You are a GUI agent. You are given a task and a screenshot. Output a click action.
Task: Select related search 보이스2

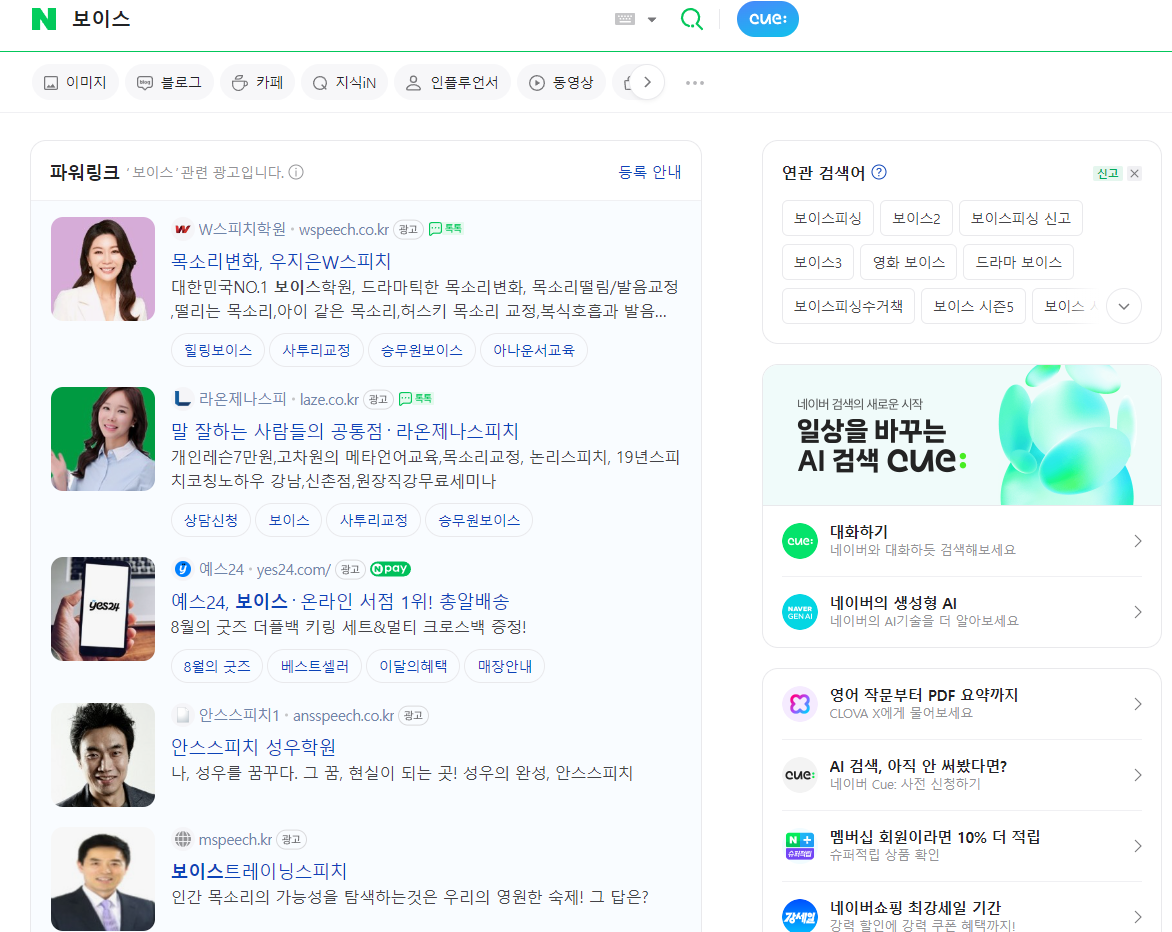[x=916, y=217]
